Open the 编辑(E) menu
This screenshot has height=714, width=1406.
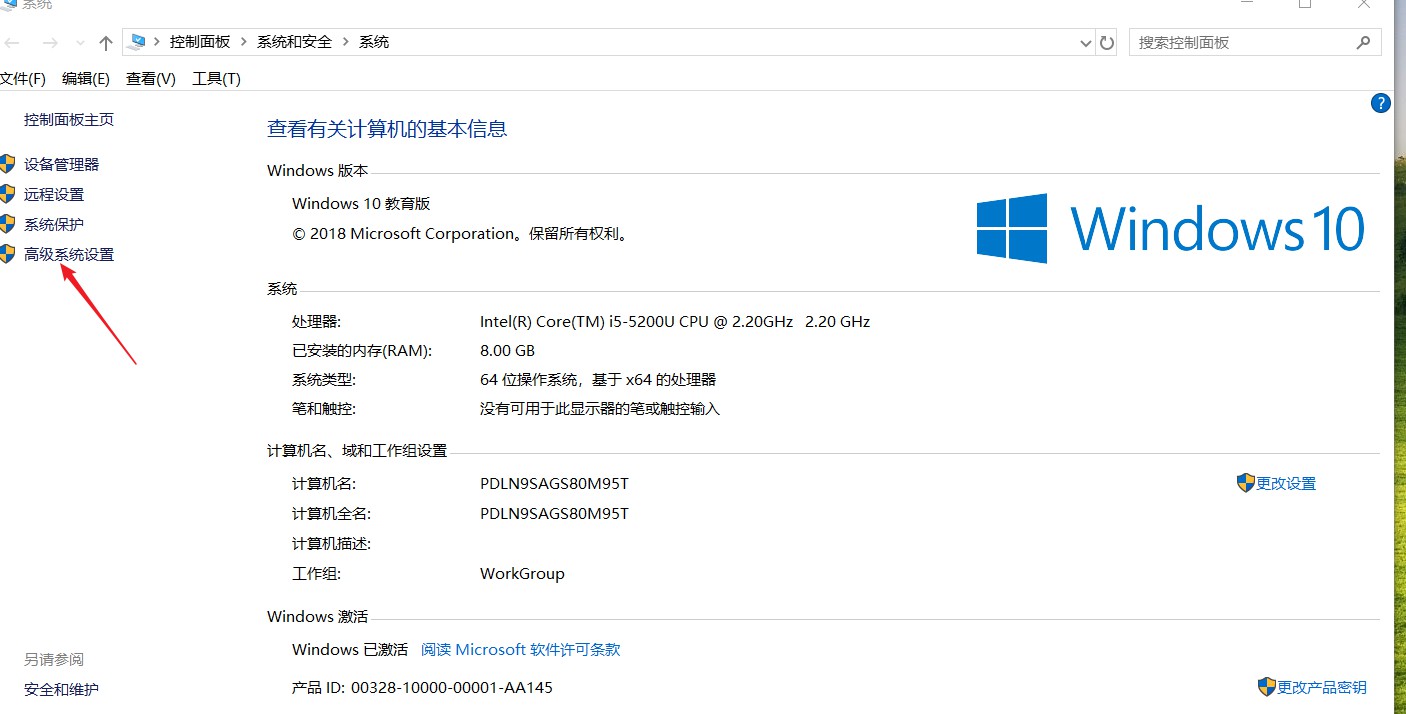coord(86,79)
